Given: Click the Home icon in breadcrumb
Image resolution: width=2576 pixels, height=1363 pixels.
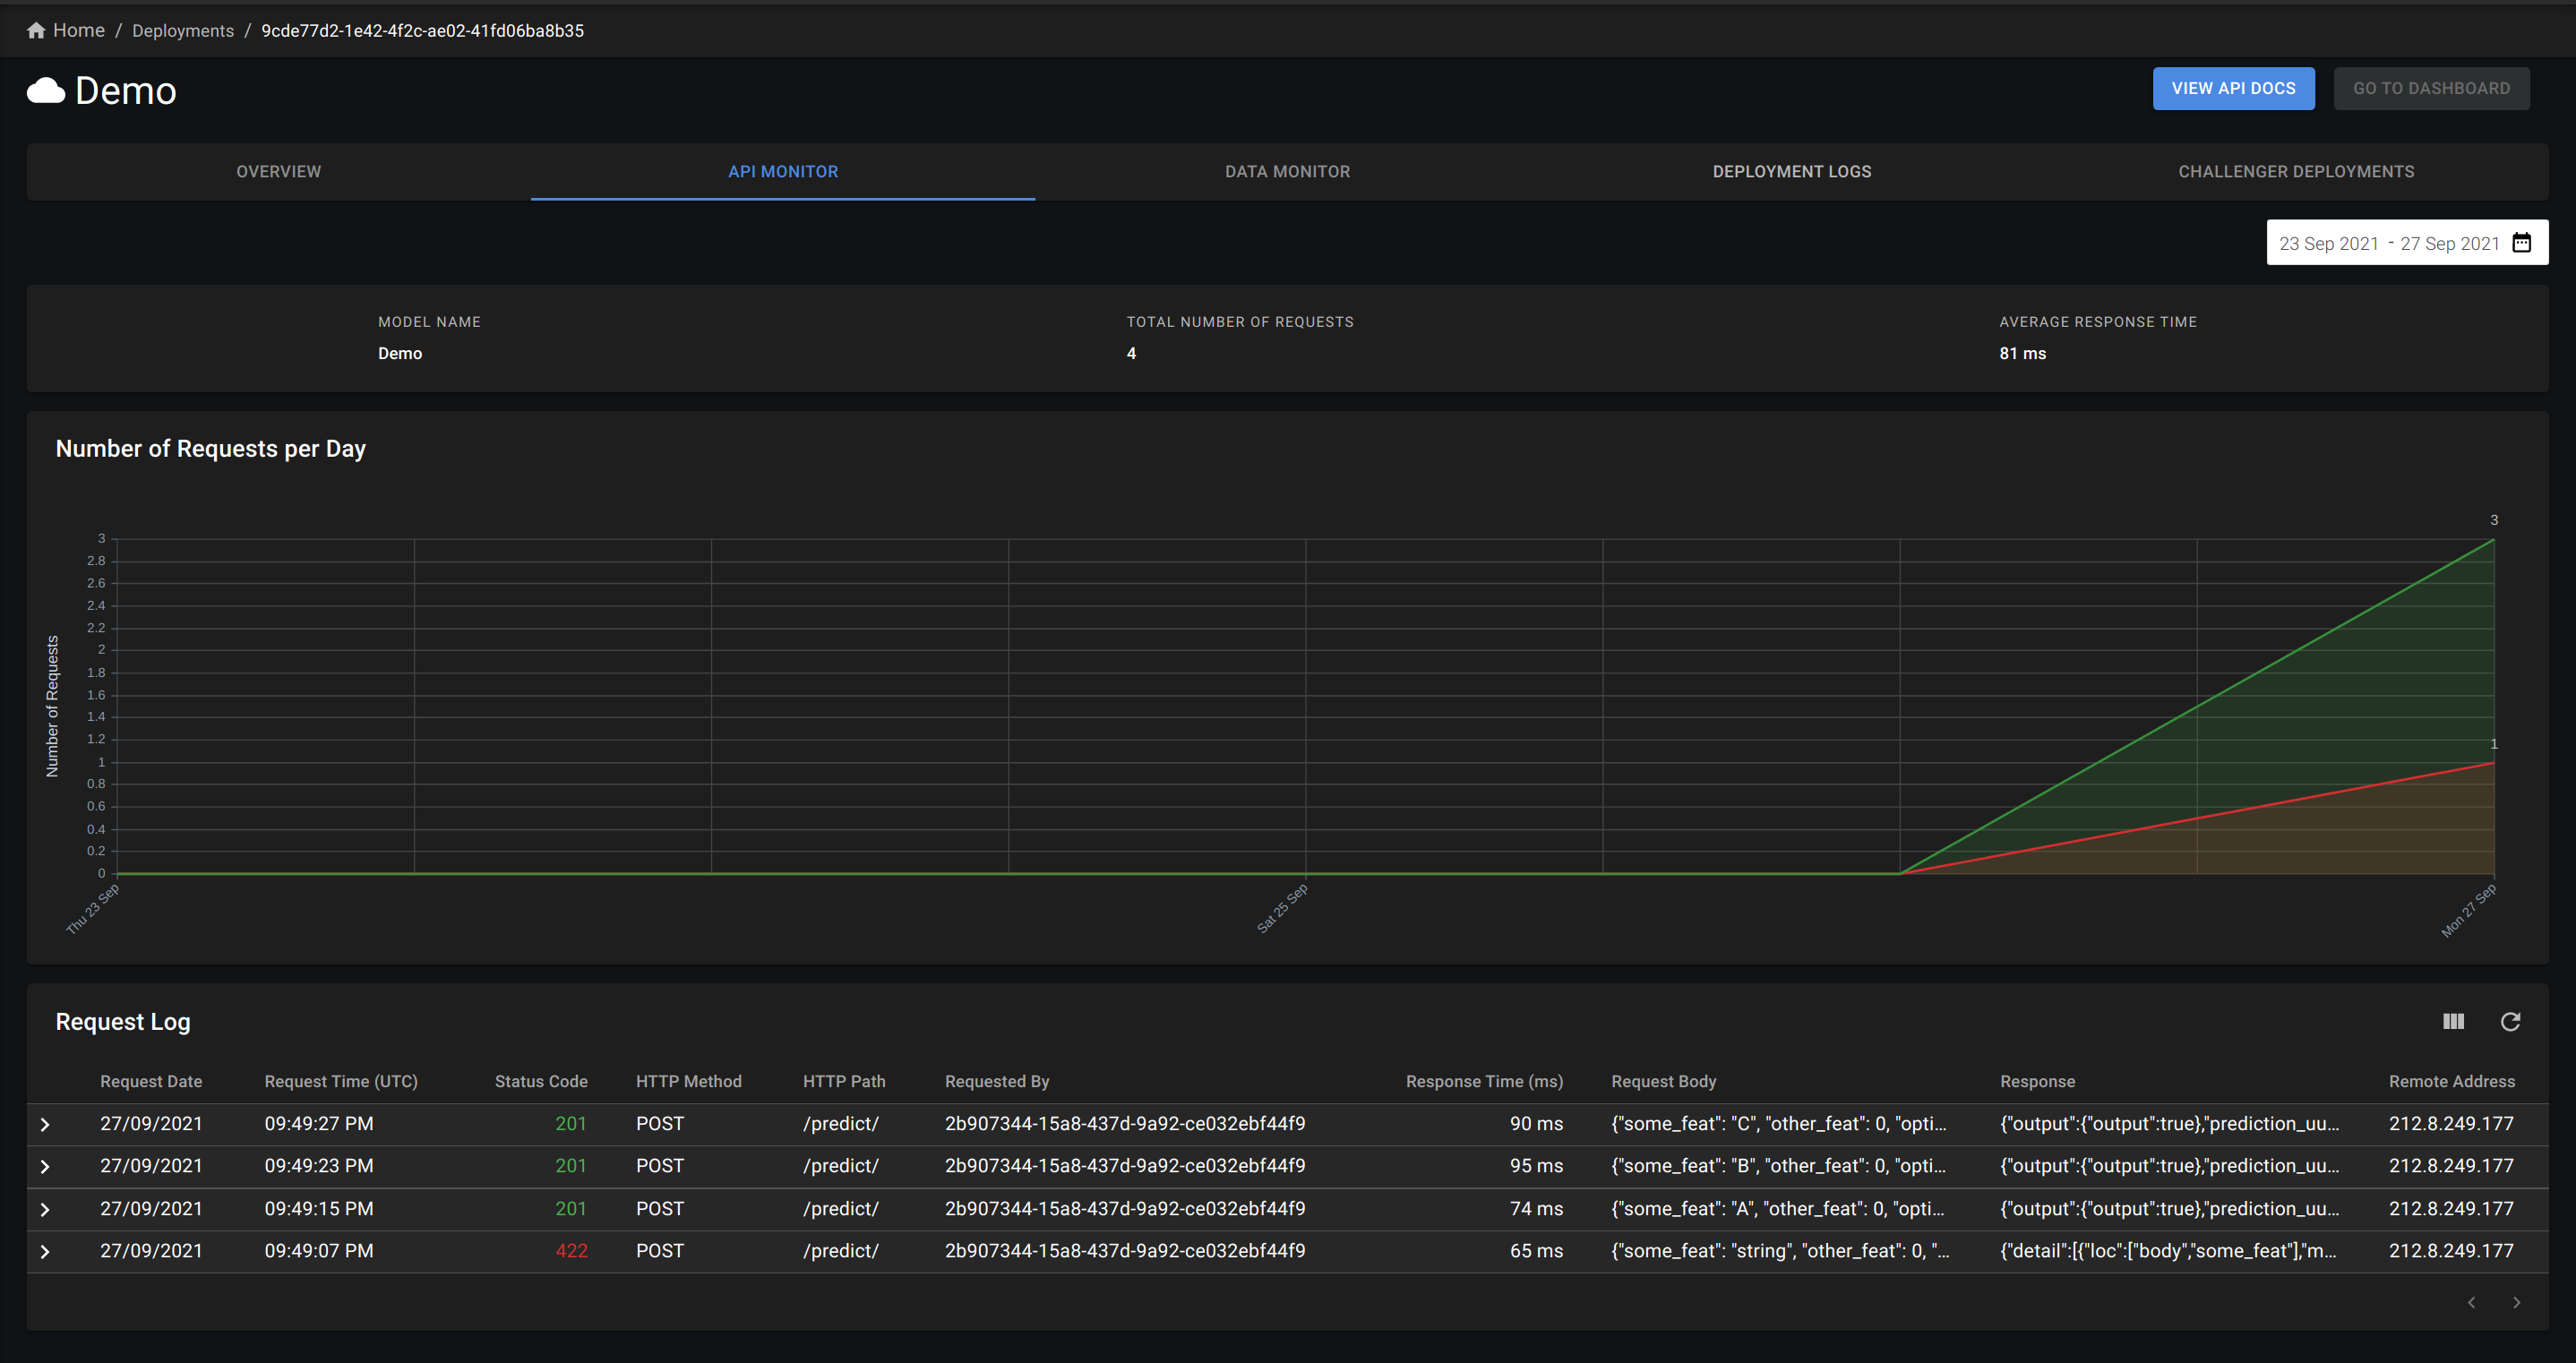Looking at the screenshot, I should pyautogui.click(x=36, y=30).
